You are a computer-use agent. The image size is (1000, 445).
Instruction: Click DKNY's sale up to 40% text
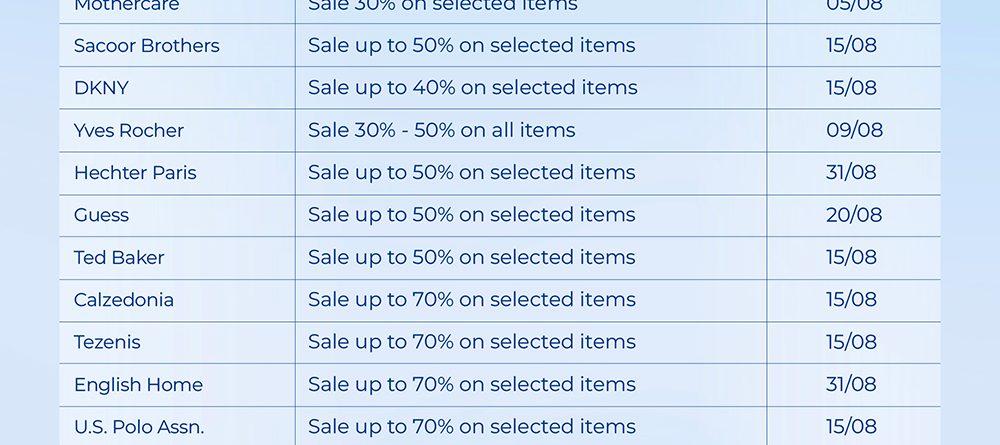(x=472, y=88)
